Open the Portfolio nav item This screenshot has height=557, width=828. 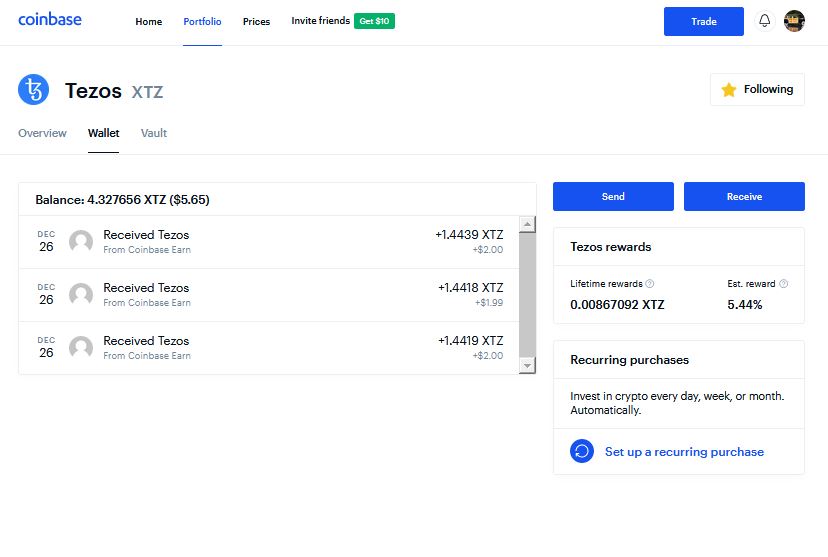202,22
